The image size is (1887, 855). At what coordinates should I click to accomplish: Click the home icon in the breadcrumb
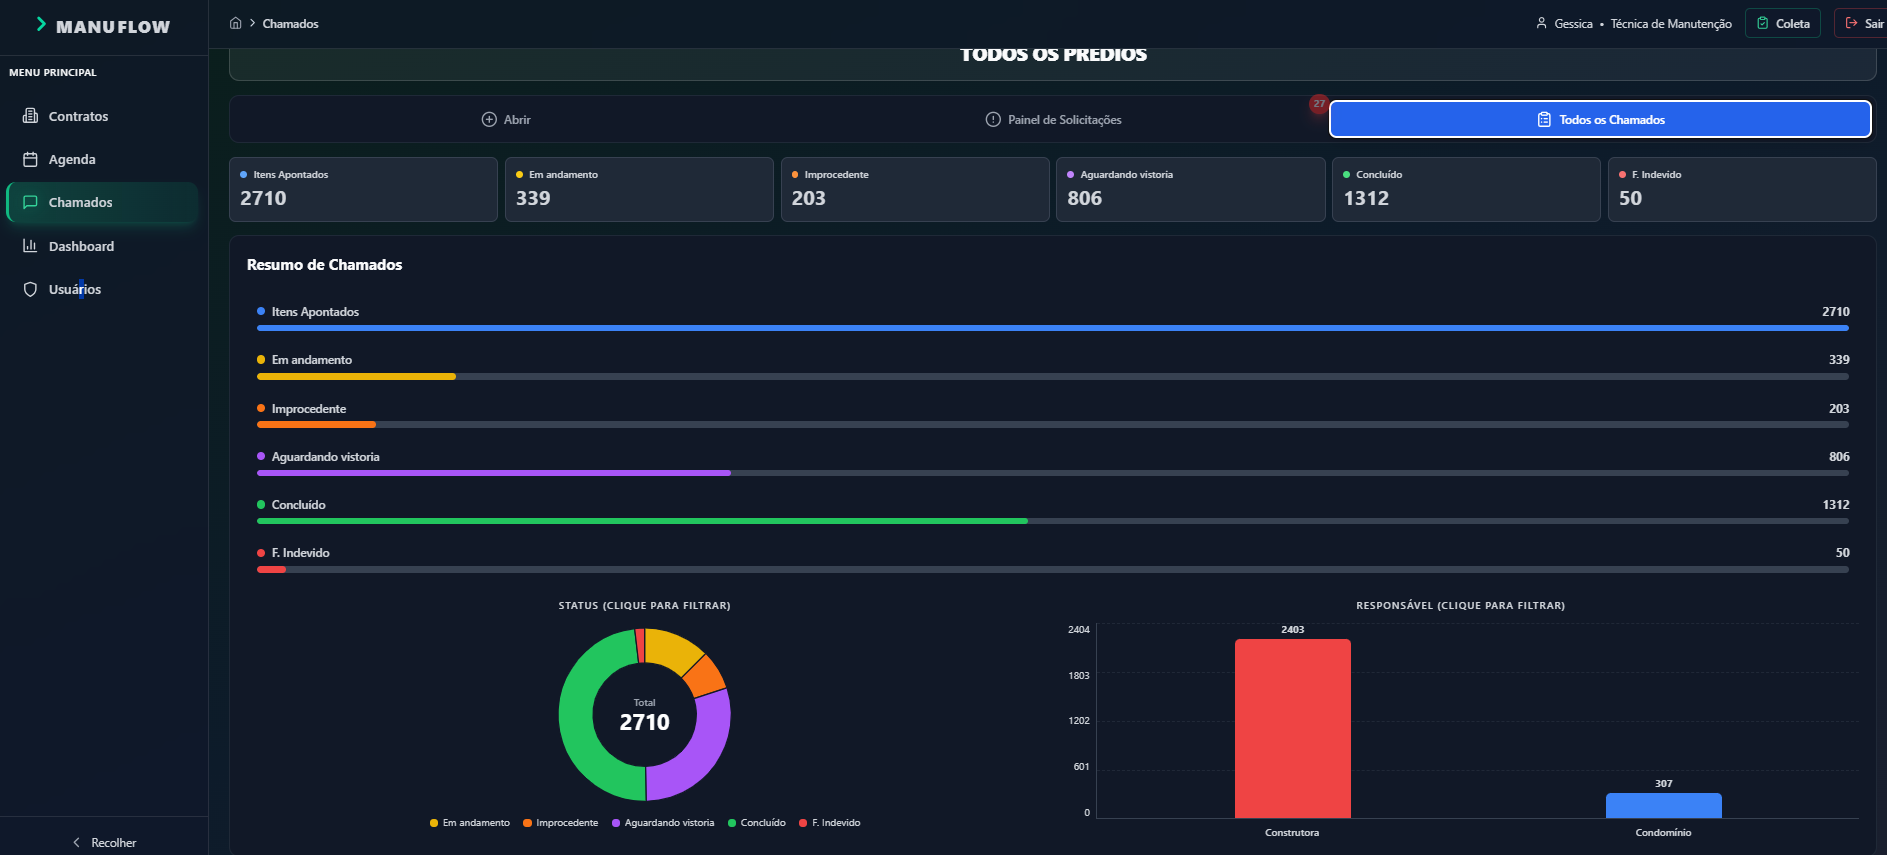coord(236,23)
